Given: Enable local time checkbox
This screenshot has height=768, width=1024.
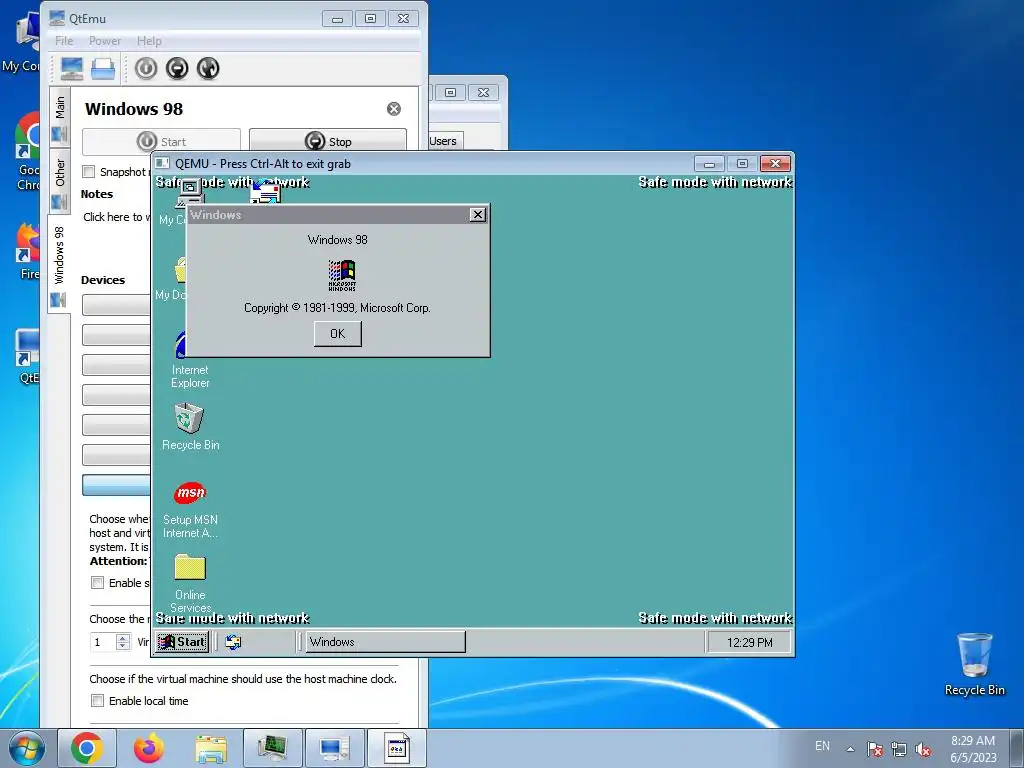Looking at the screenshot, I should tap(97, 701).
